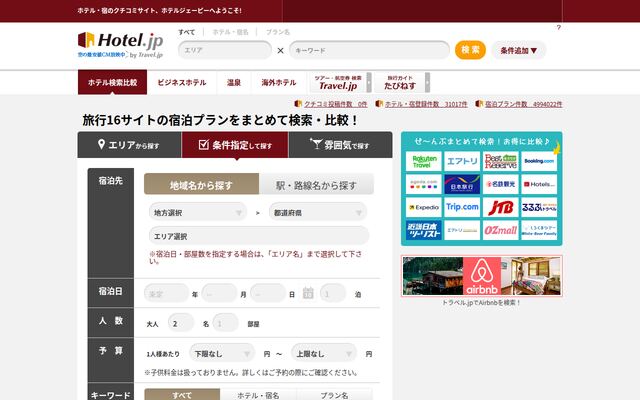Click the help question mark icon
Viewport: 640px width, 400px height.
[x=559, y=27]
